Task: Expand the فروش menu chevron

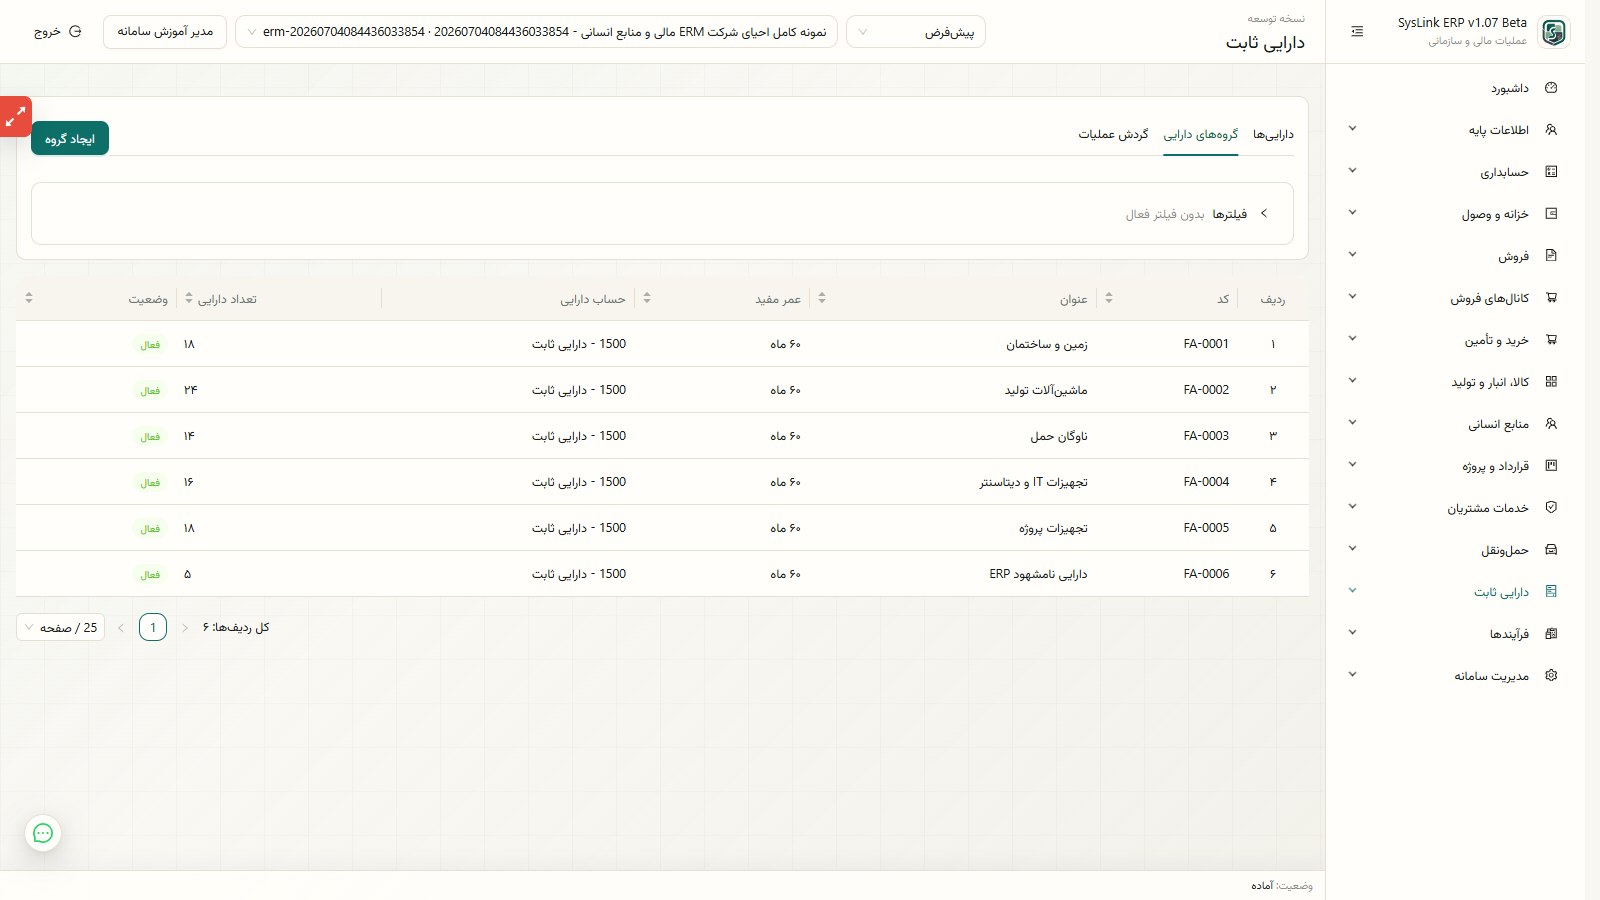Action: 1352,255
